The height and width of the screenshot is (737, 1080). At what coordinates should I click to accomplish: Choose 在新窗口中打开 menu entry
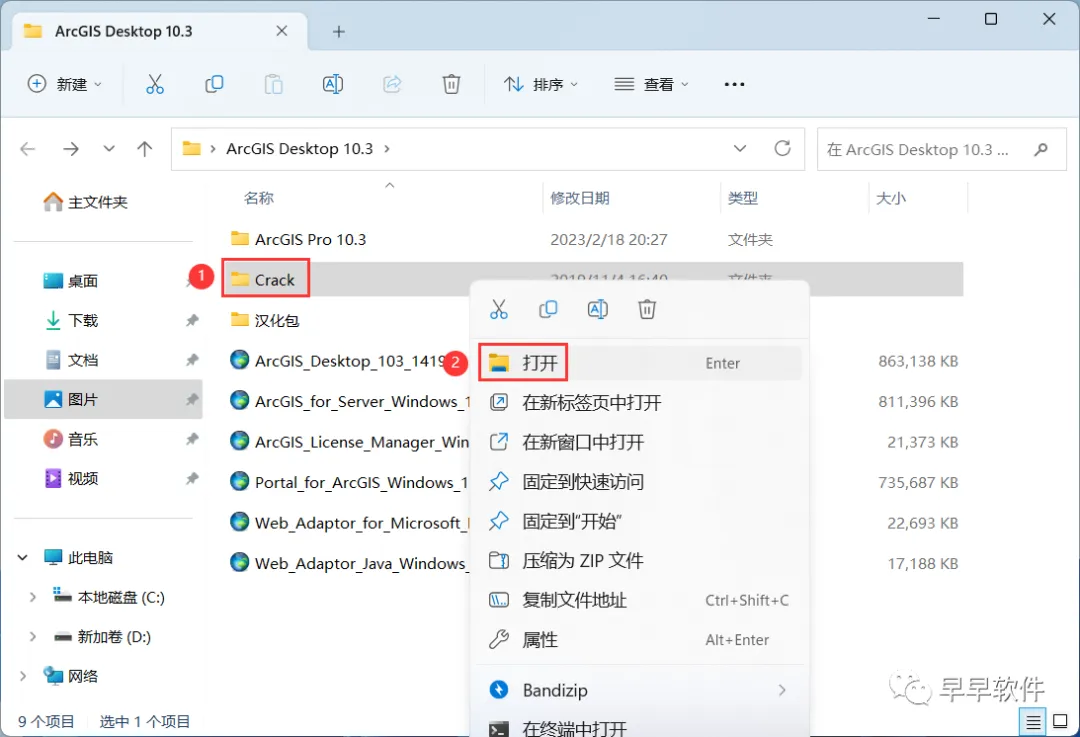coord(640,442)
